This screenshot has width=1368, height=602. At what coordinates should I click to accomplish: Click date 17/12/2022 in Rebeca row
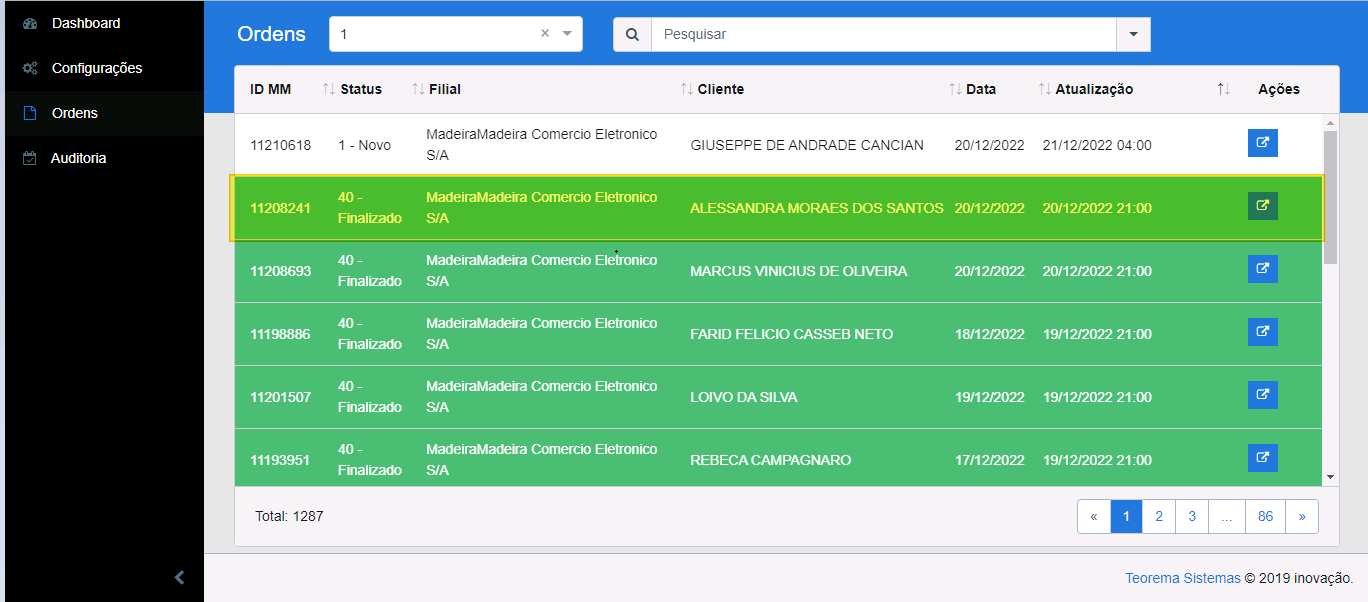(990, 460)
